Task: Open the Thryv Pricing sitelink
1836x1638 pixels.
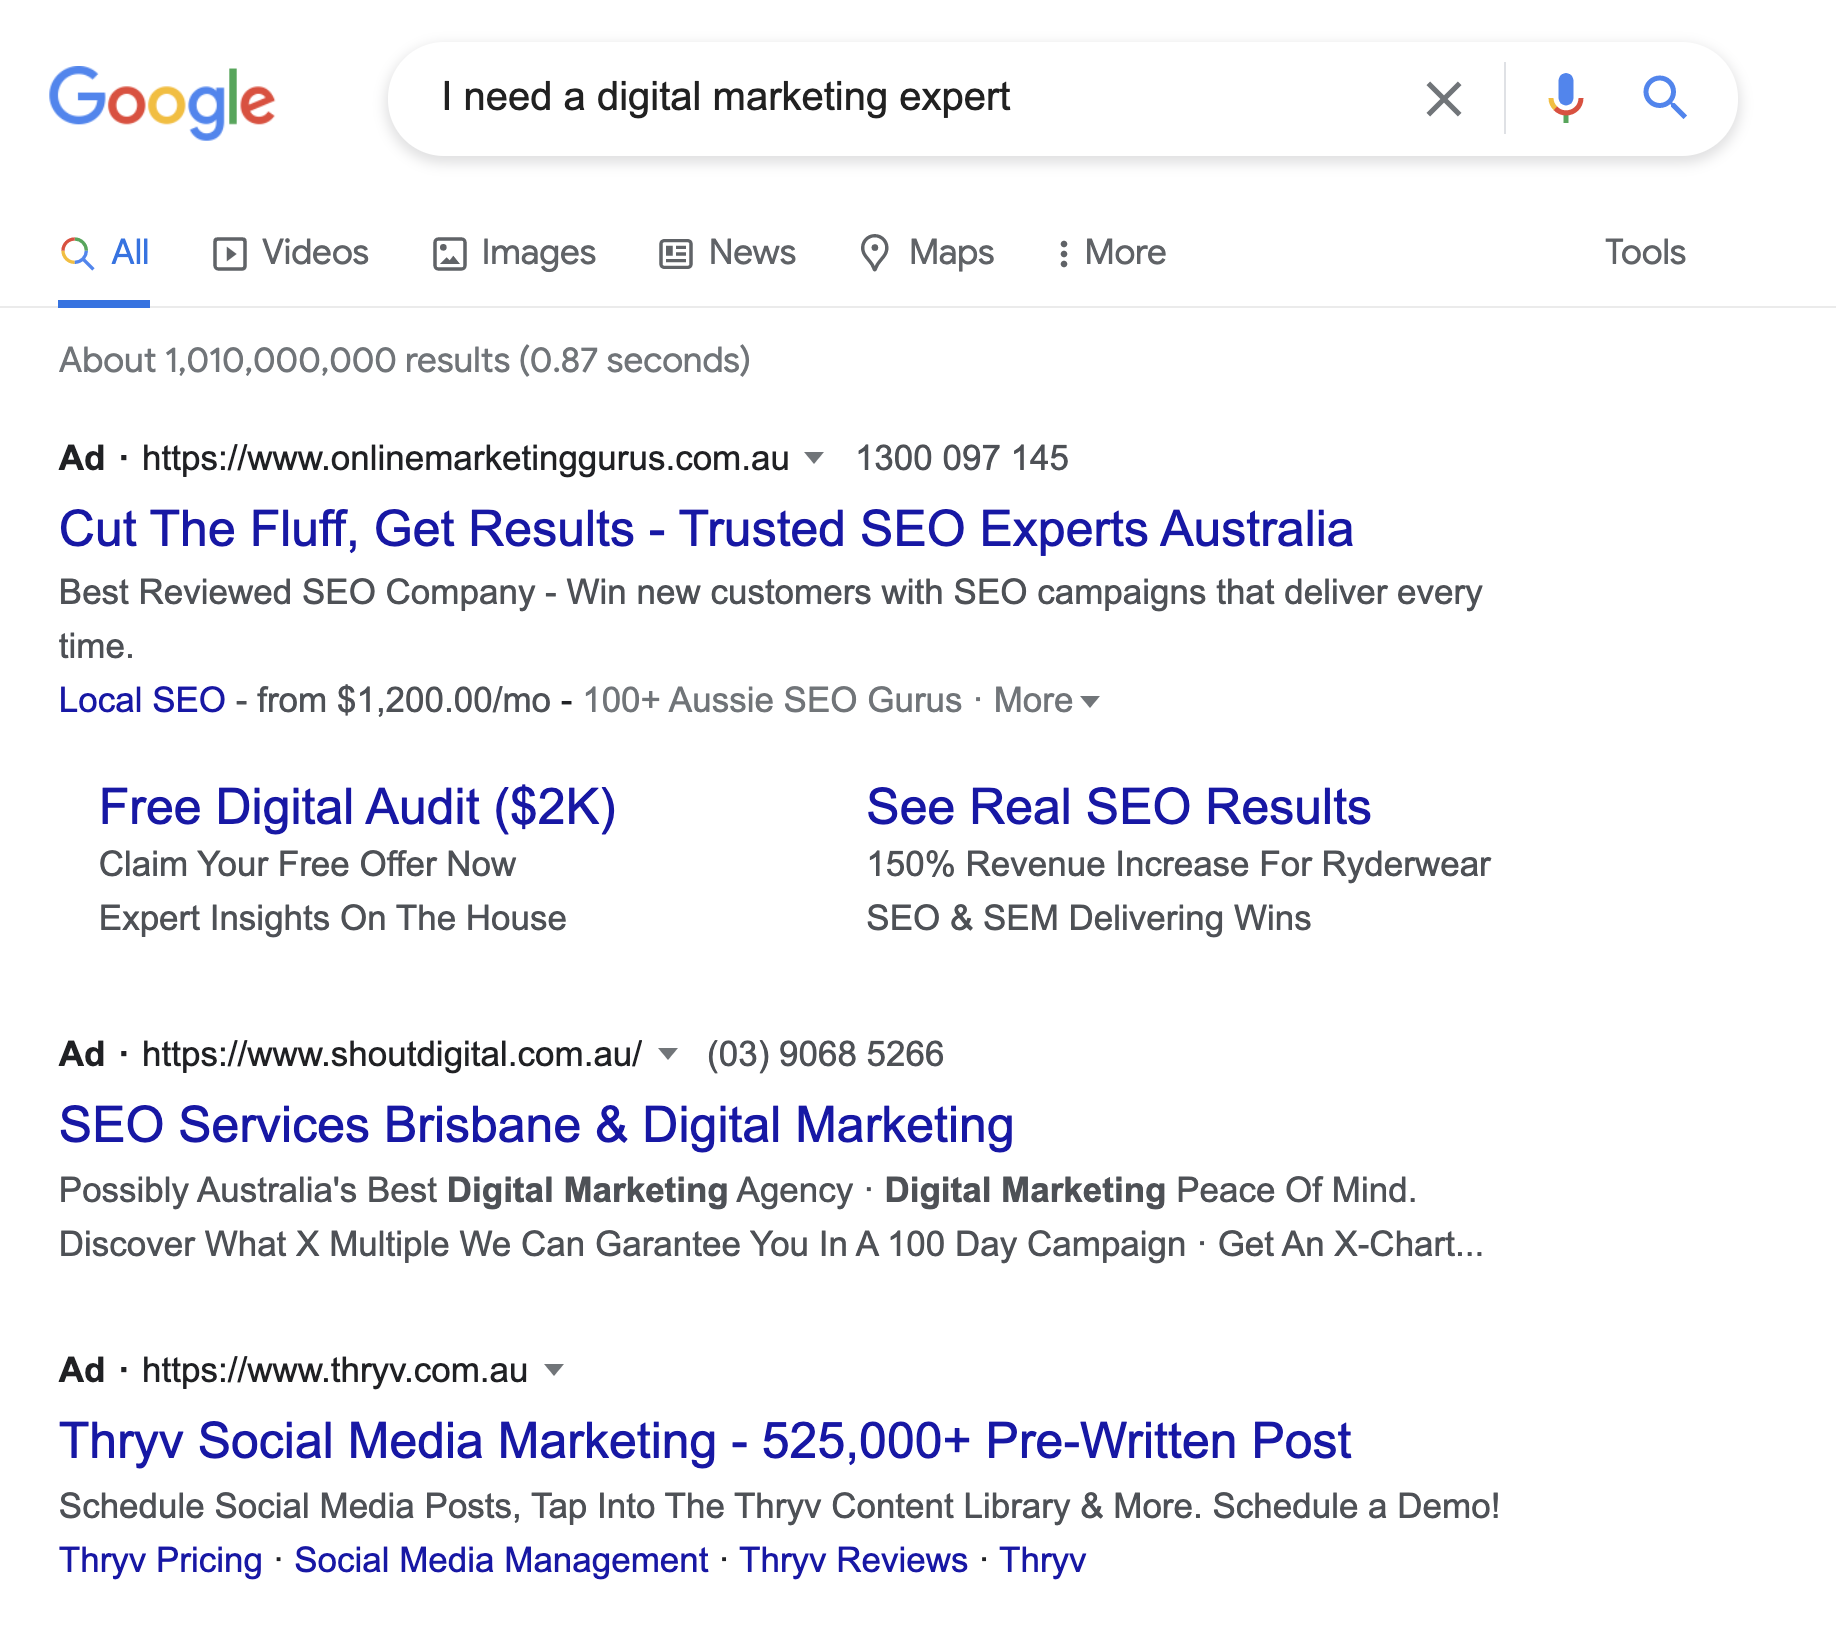Action: tap(160, 1560)
